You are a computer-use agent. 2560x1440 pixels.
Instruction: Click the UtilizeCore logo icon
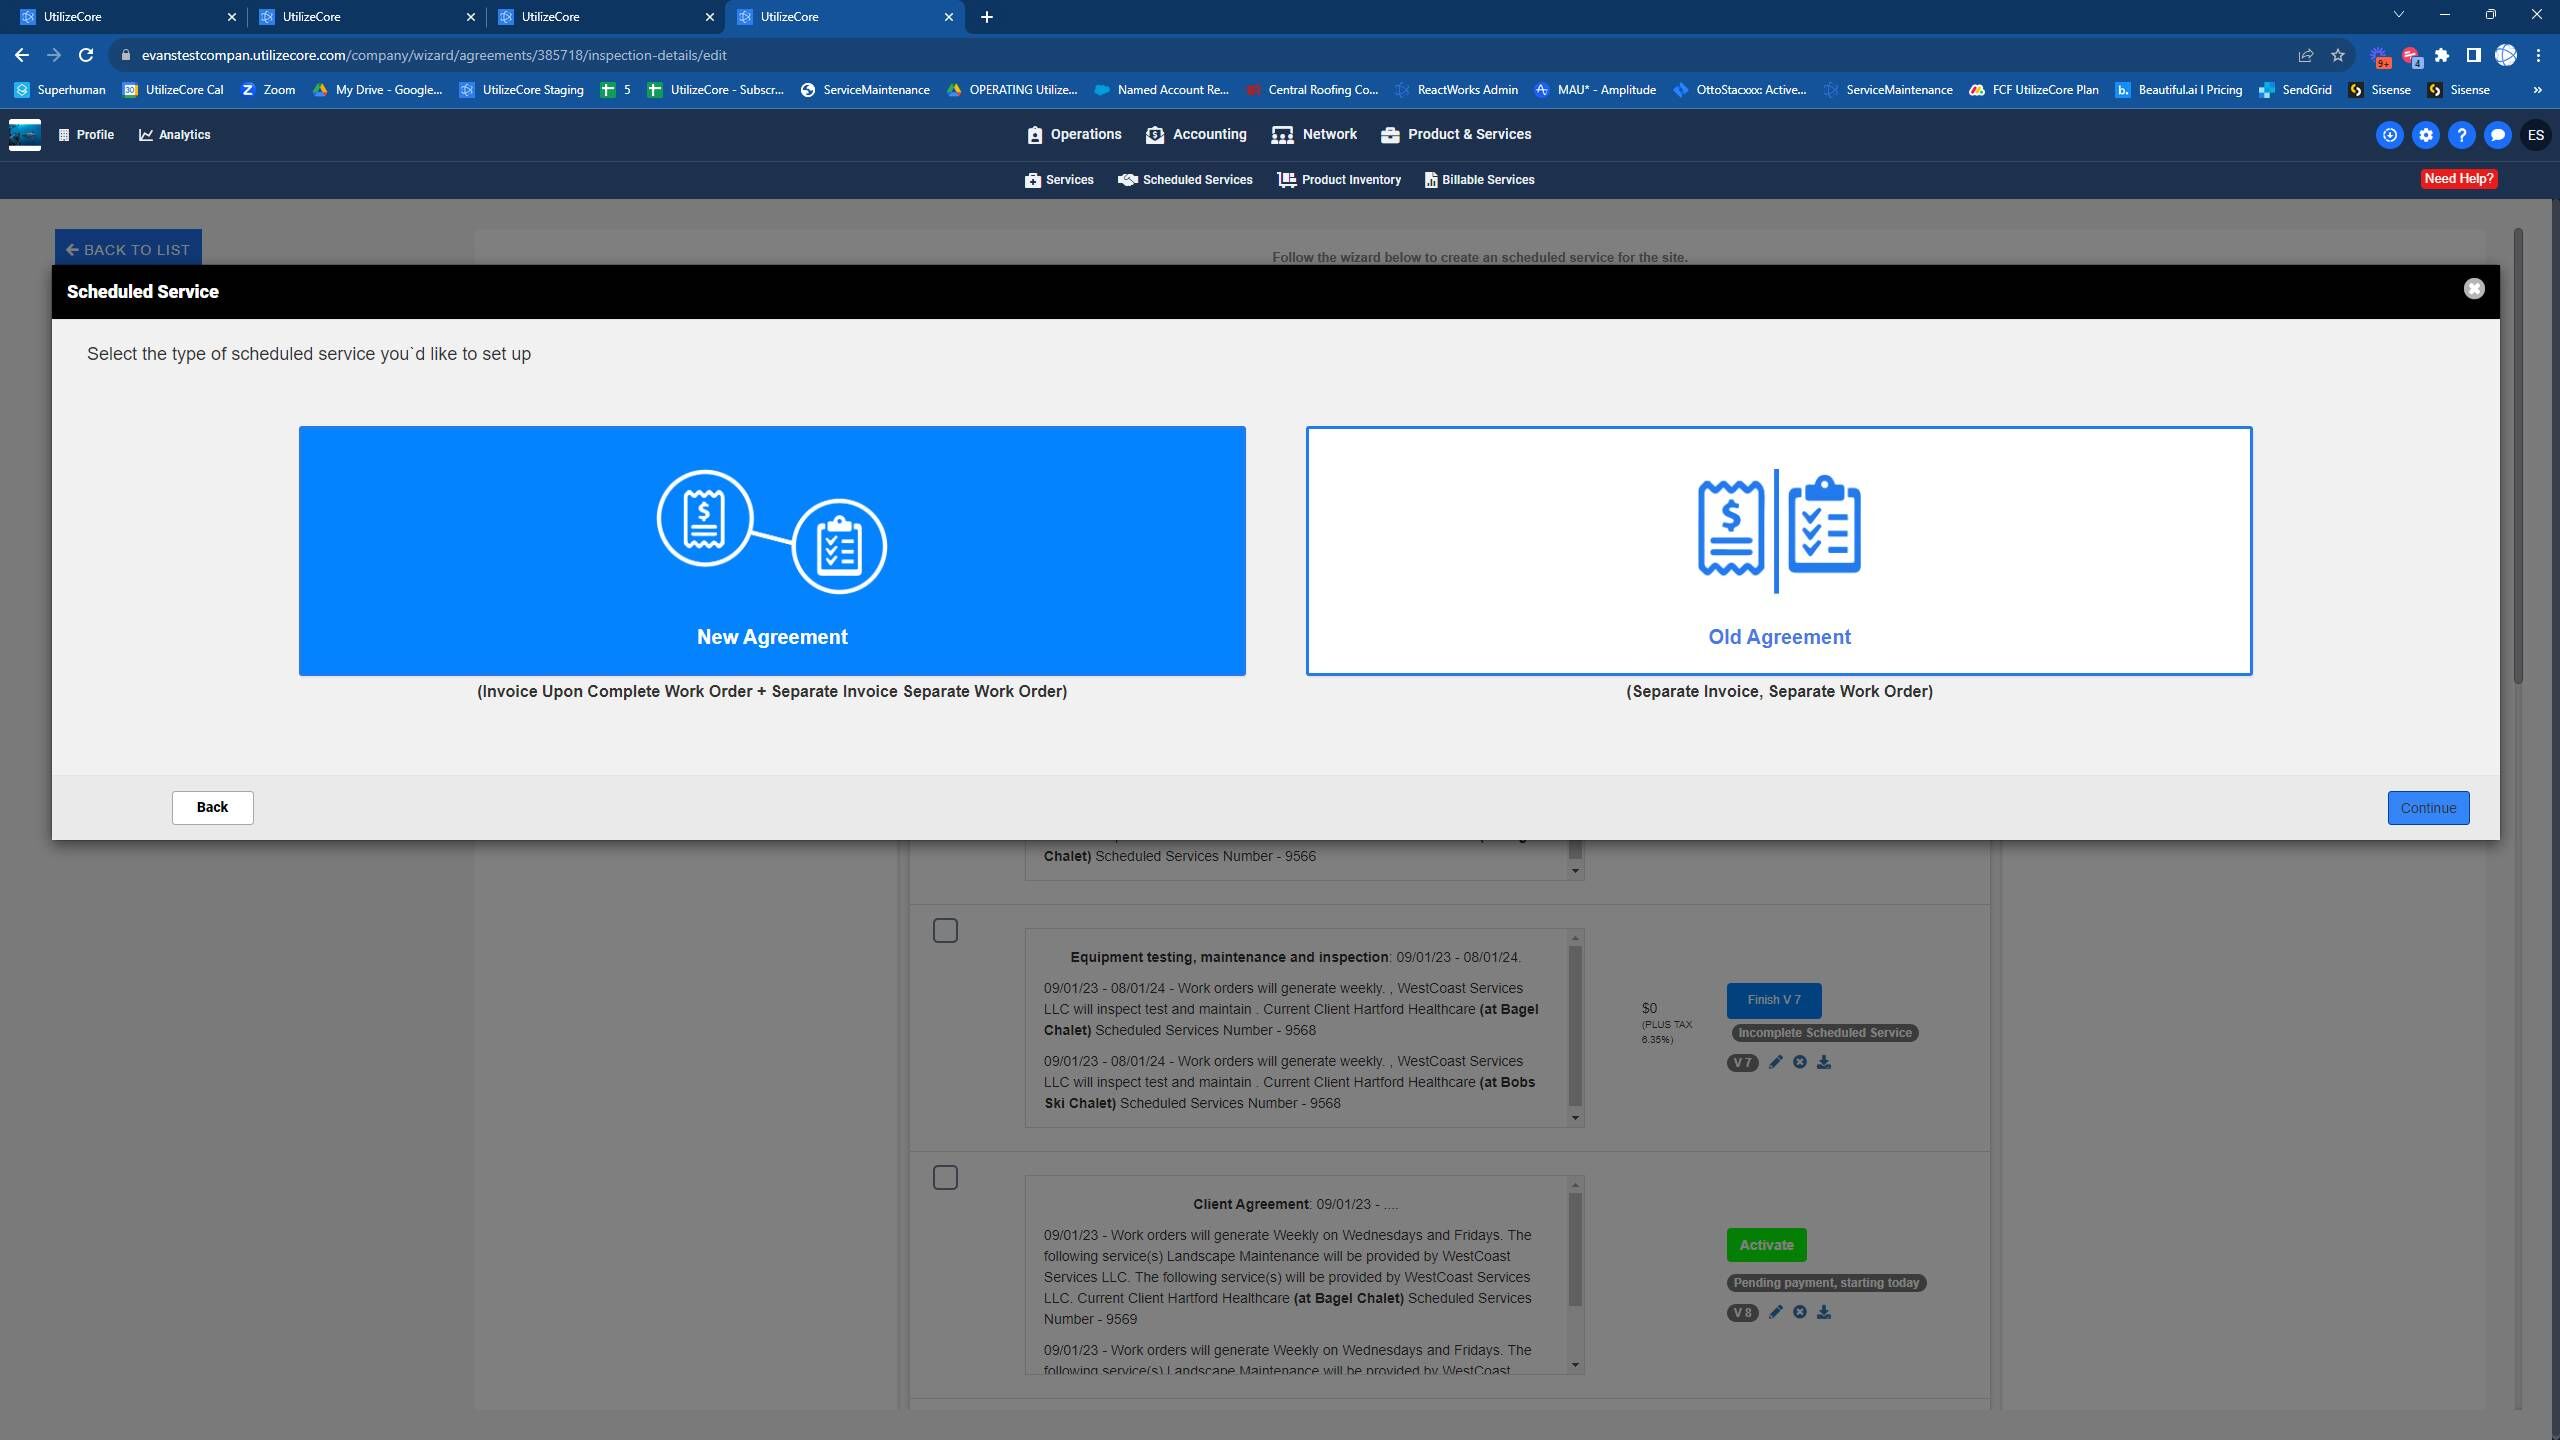[x=25, y=135]
